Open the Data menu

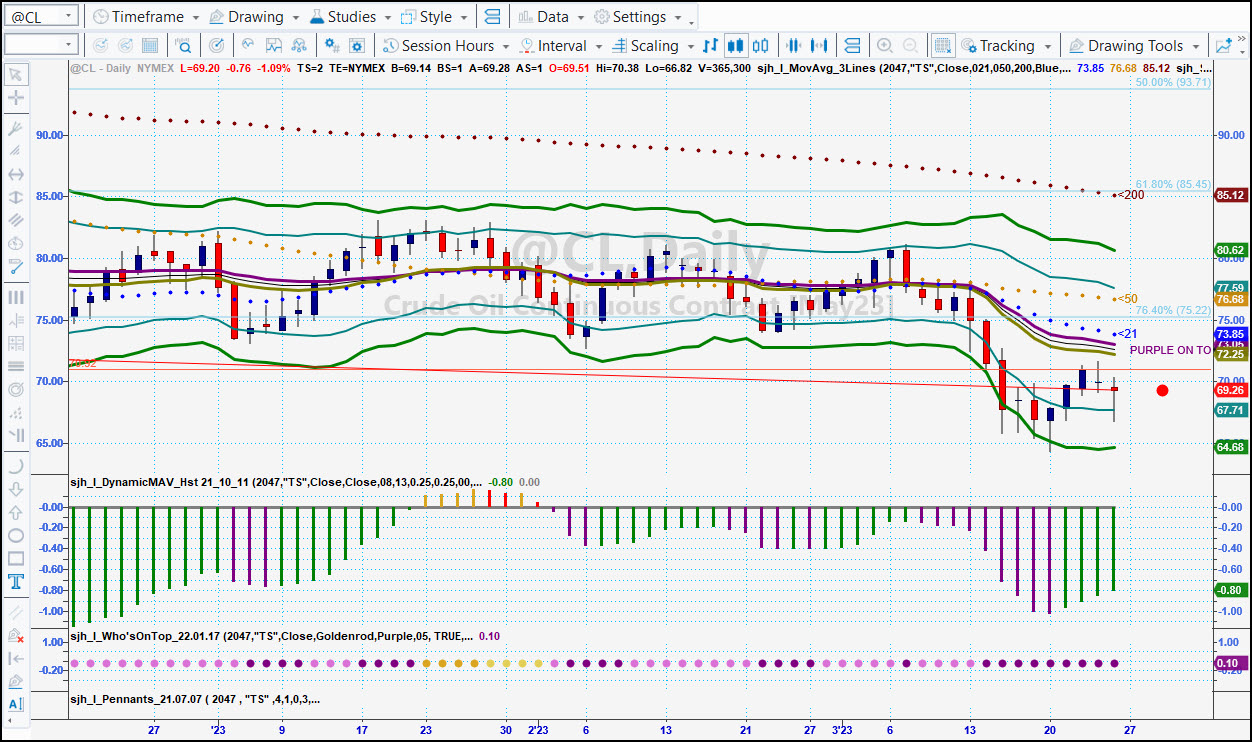(x=552, y=17)
